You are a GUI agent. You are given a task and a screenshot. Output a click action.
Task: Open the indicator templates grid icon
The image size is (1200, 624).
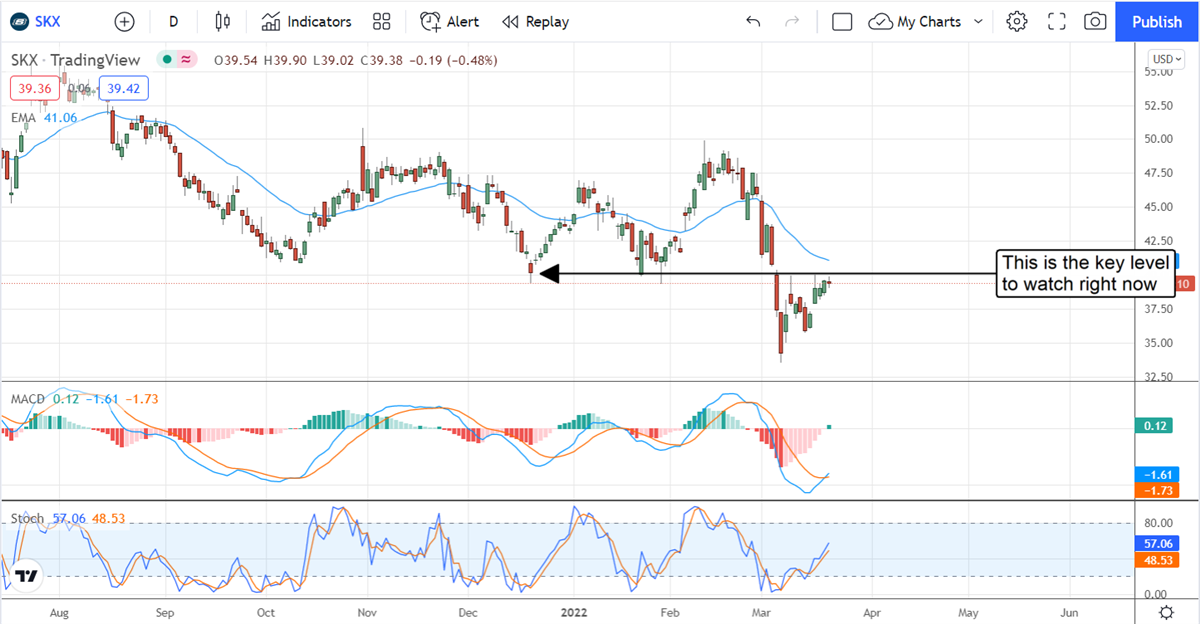381,21
